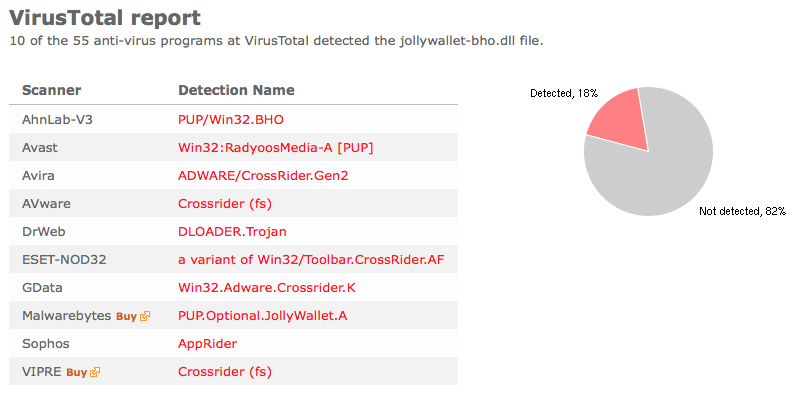Open the Malwarebytes Buy link
Viewport: 794px width, 395px height.
point(127,317)
